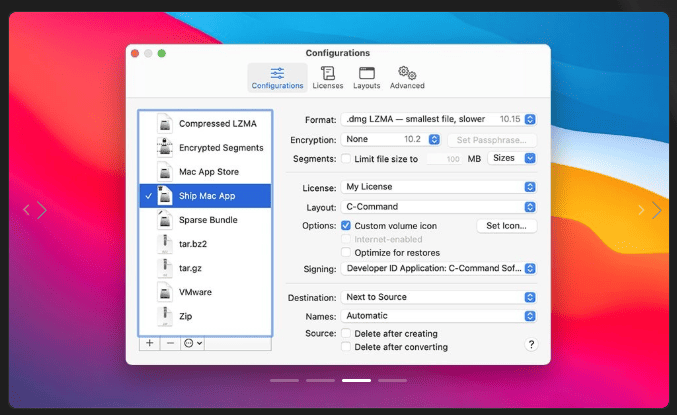The height and width of the screenshot is (415, 677).
Task: Close the Configurations window
Action: pos(135,53)
